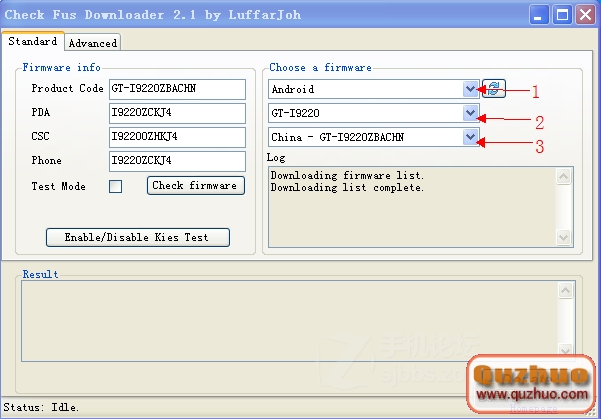Image resolution: width=601 pixels, height=419 pixels.
Task: Refresh the firmware list with the refresh icon
Action: coord(494,89)
